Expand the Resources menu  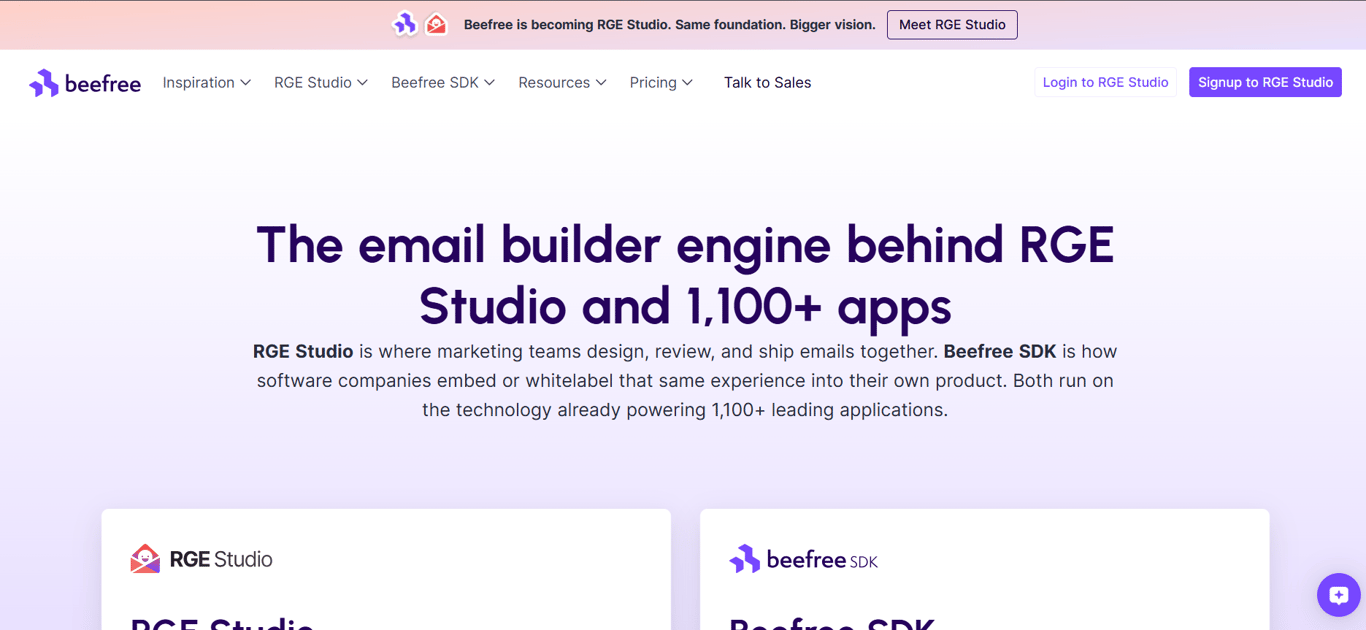pos(562,83)
